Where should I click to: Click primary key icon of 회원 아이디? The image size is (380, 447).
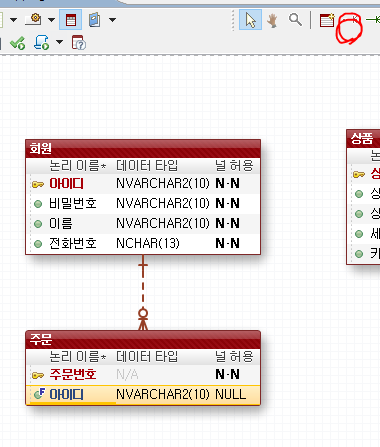38,184
